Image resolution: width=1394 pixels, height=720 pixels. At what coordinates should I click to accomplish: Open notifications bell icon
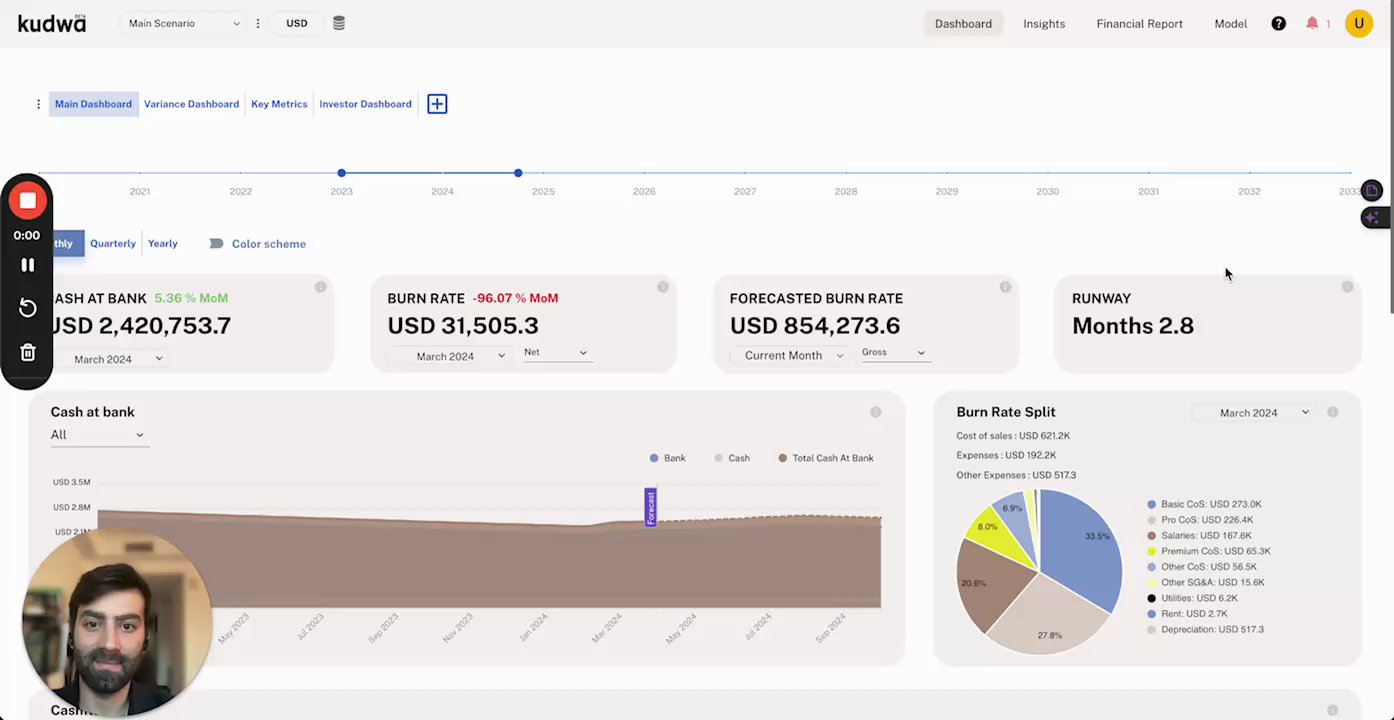[1312, 23]
